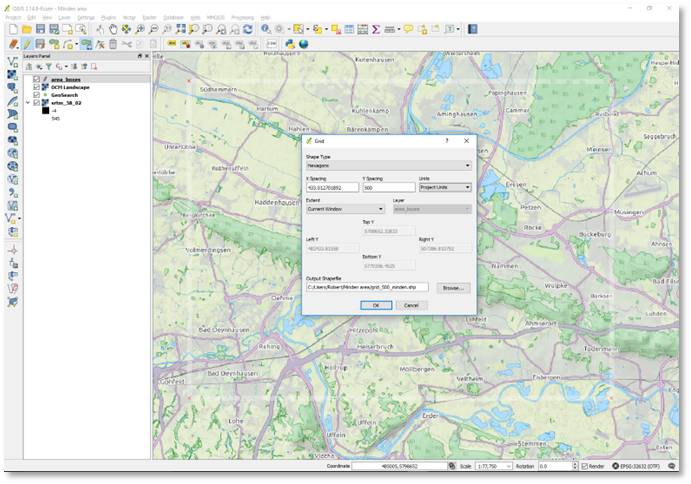
Task: Uncheck the area_boxes layer visibility
Action: (x=37, y=79)
